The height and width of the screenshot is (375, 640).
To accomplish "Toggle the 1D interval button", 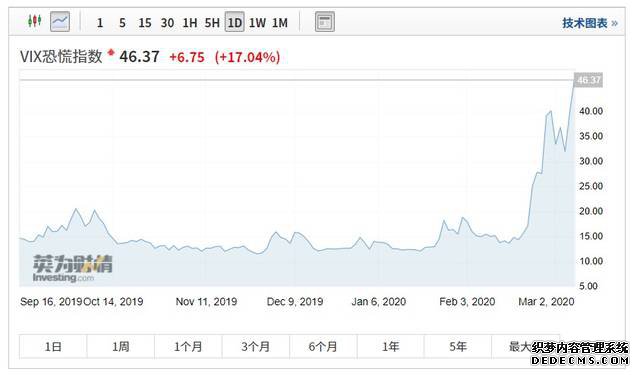I will [x=235, y=22].
